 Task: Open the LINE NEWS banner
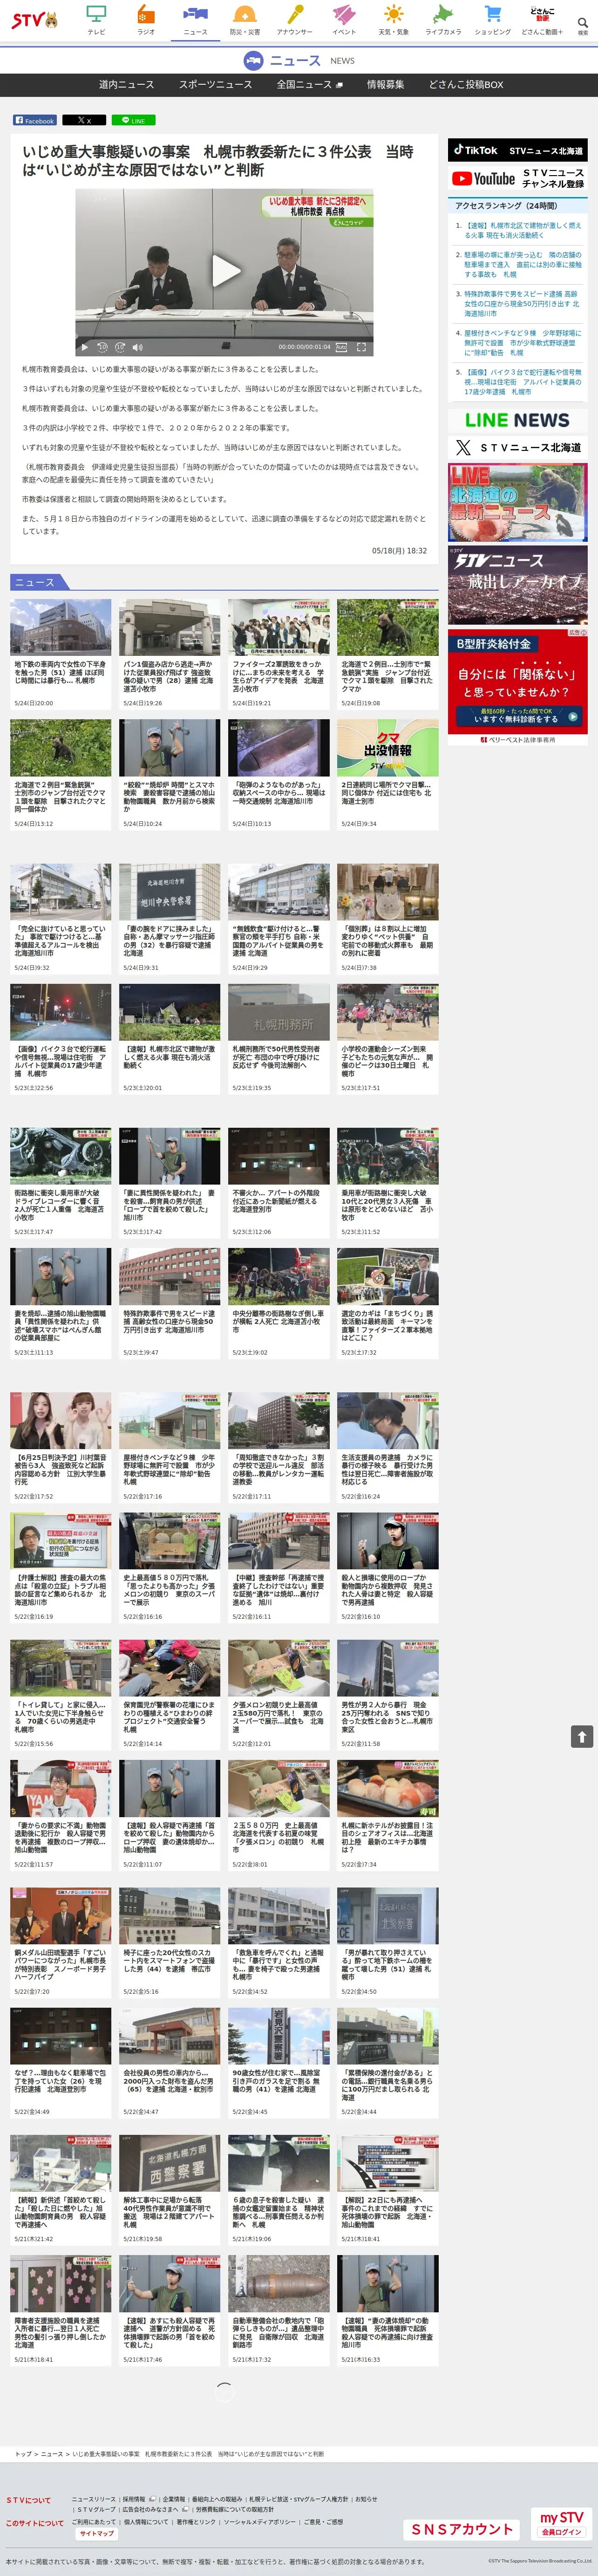click(x=517, y=420)
